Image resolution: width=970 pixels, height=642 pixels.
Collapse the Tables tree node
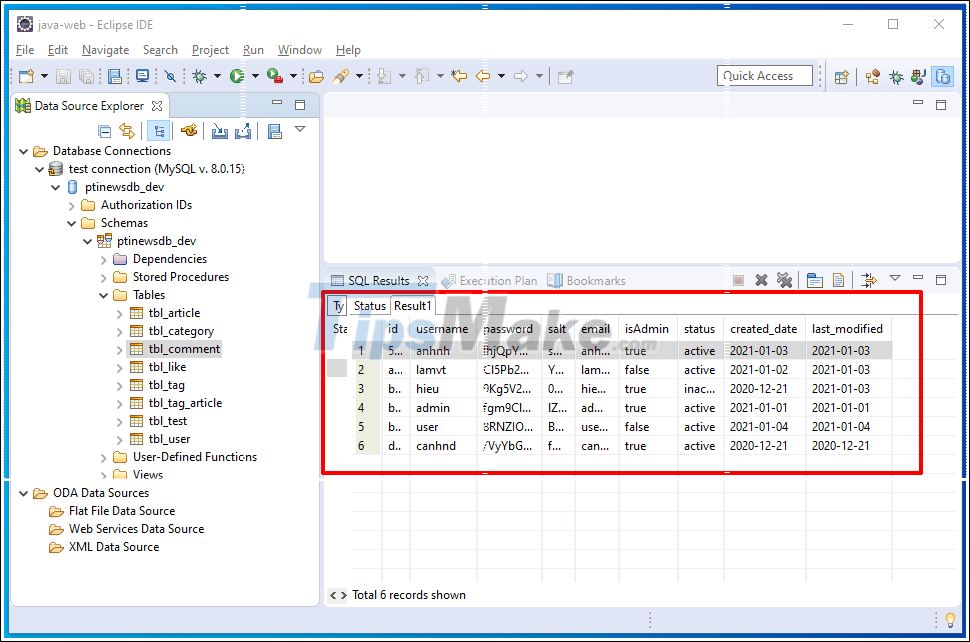click(105, 294)
